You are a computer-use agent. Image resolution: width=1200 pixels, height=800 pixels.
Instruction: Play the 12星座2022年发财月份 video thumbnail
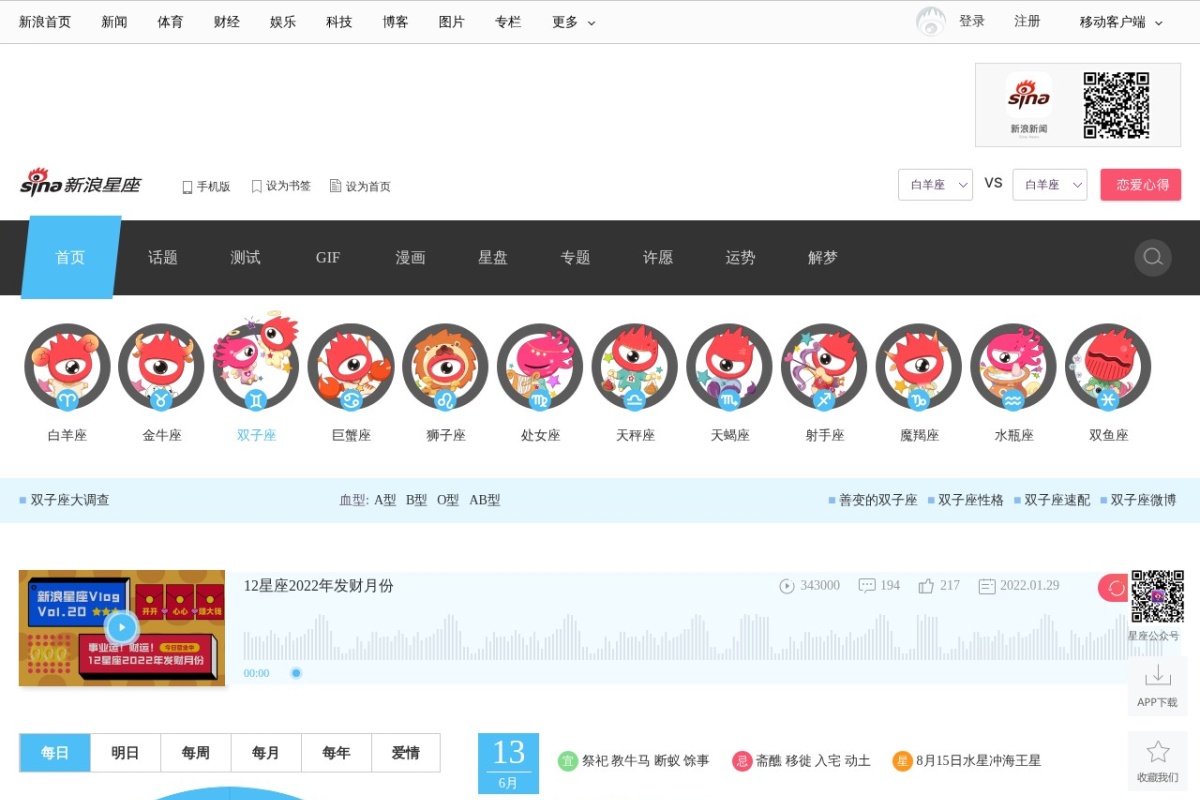(x=122, y=628)
